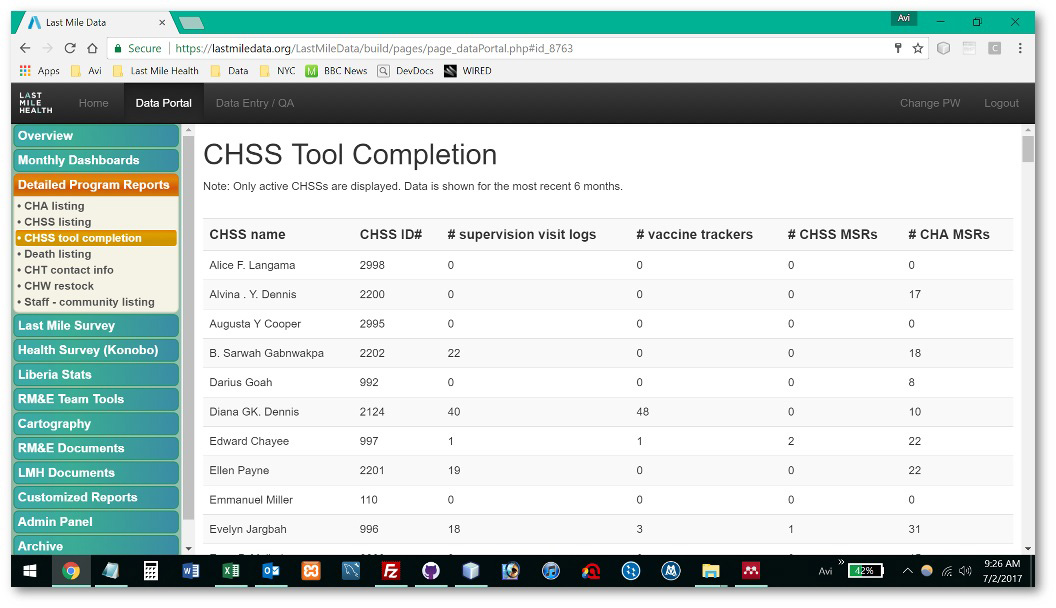Open the CHW restock report
This screenshot has width=1056, height=608.
coord(59,286)
